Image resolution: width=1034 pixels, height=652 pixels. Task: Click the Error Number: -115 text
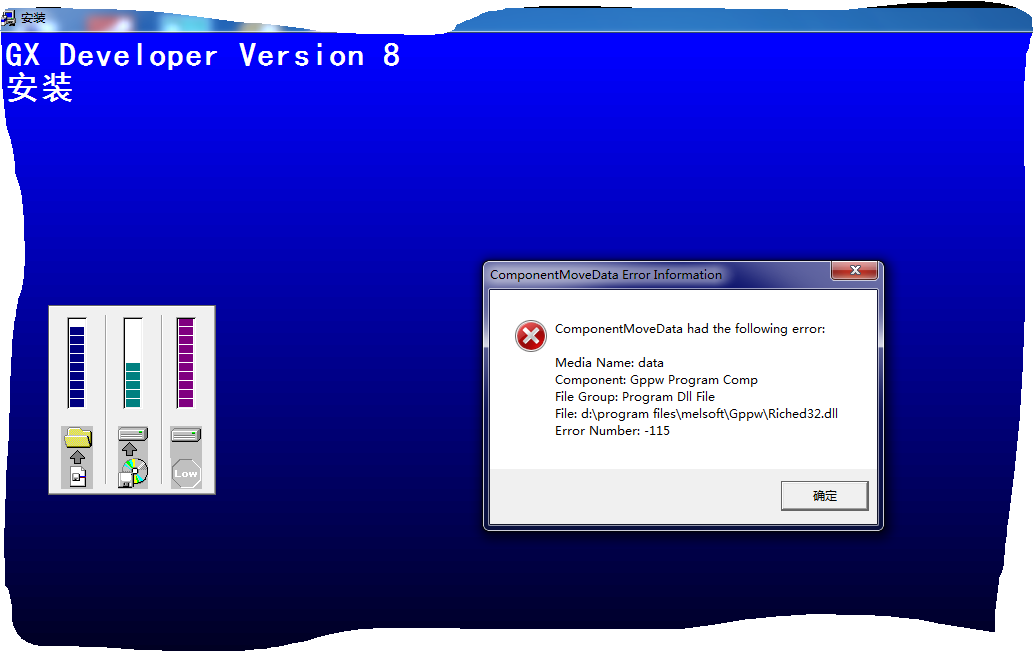click(612, 431)
